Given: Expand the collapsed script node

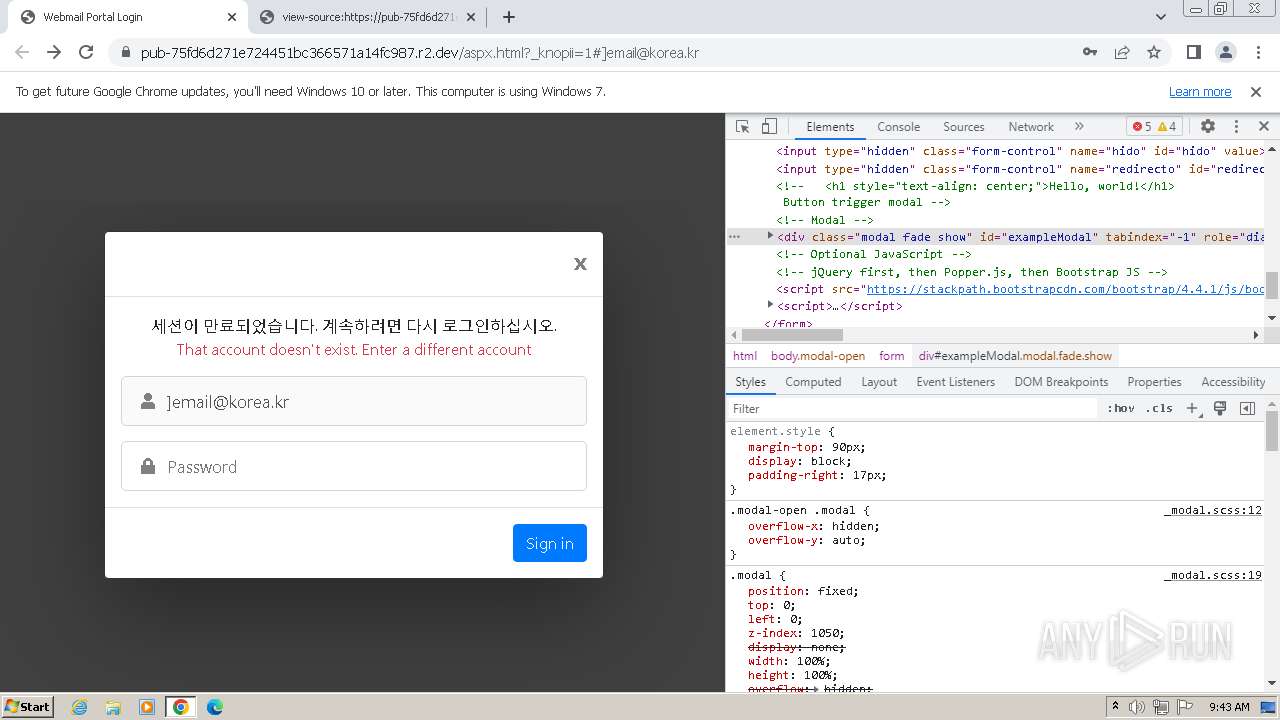Looking at the screenshot, I should (x=770, y=304).
